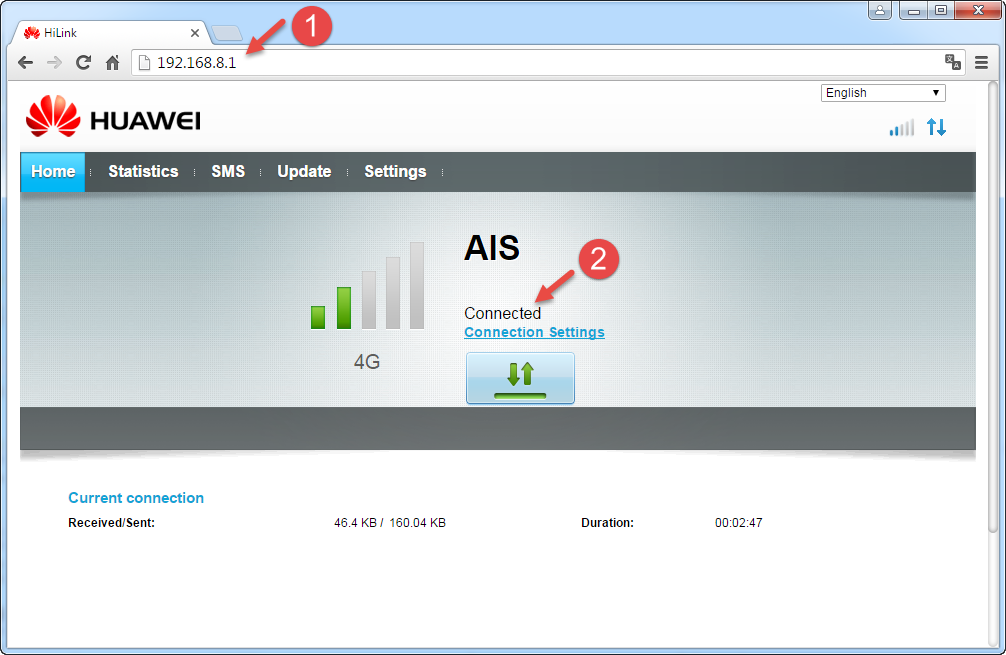
Task: Close the browser window
Action: pyautogui.click(x=978, y=10)
